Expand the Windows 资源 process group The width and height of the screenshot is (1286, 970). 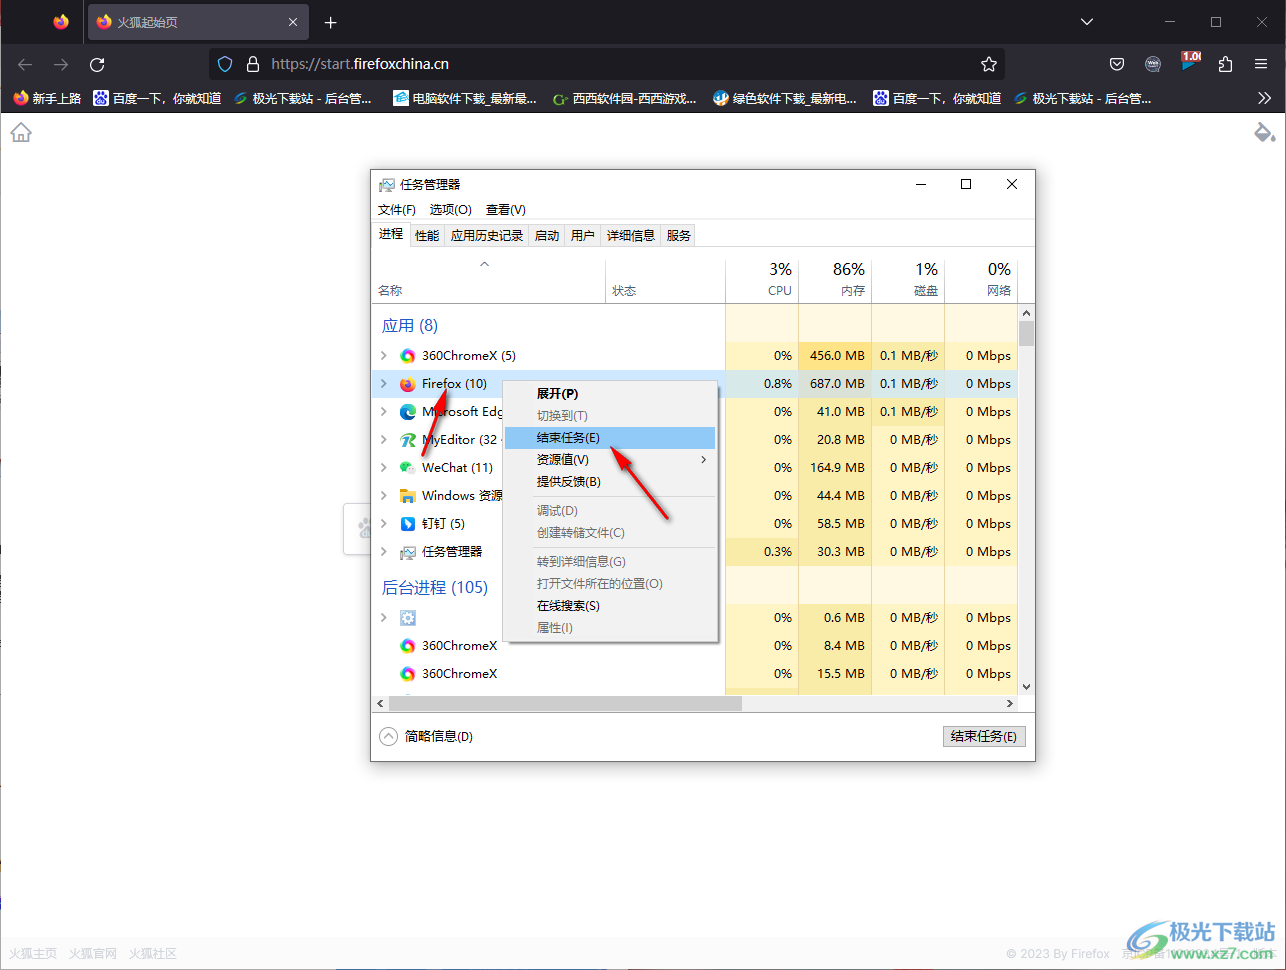(384, 496)
